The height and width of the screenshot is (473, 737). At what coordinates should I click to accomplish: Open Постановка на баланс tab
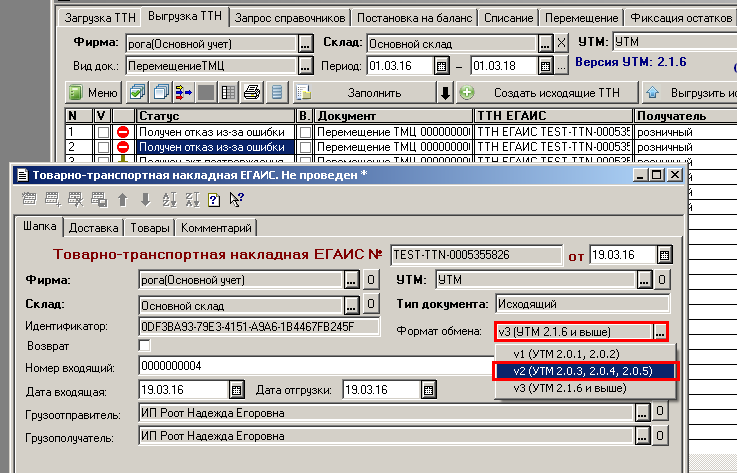tap(415, 18)
